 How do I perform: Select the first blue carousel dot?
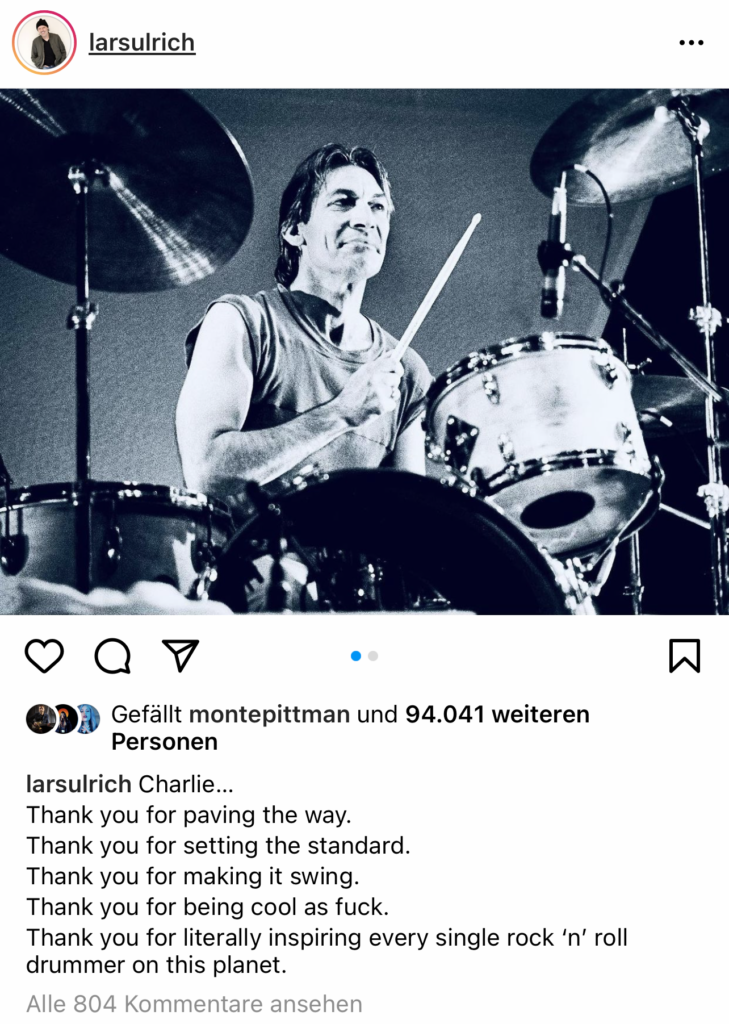click(356, 656)
